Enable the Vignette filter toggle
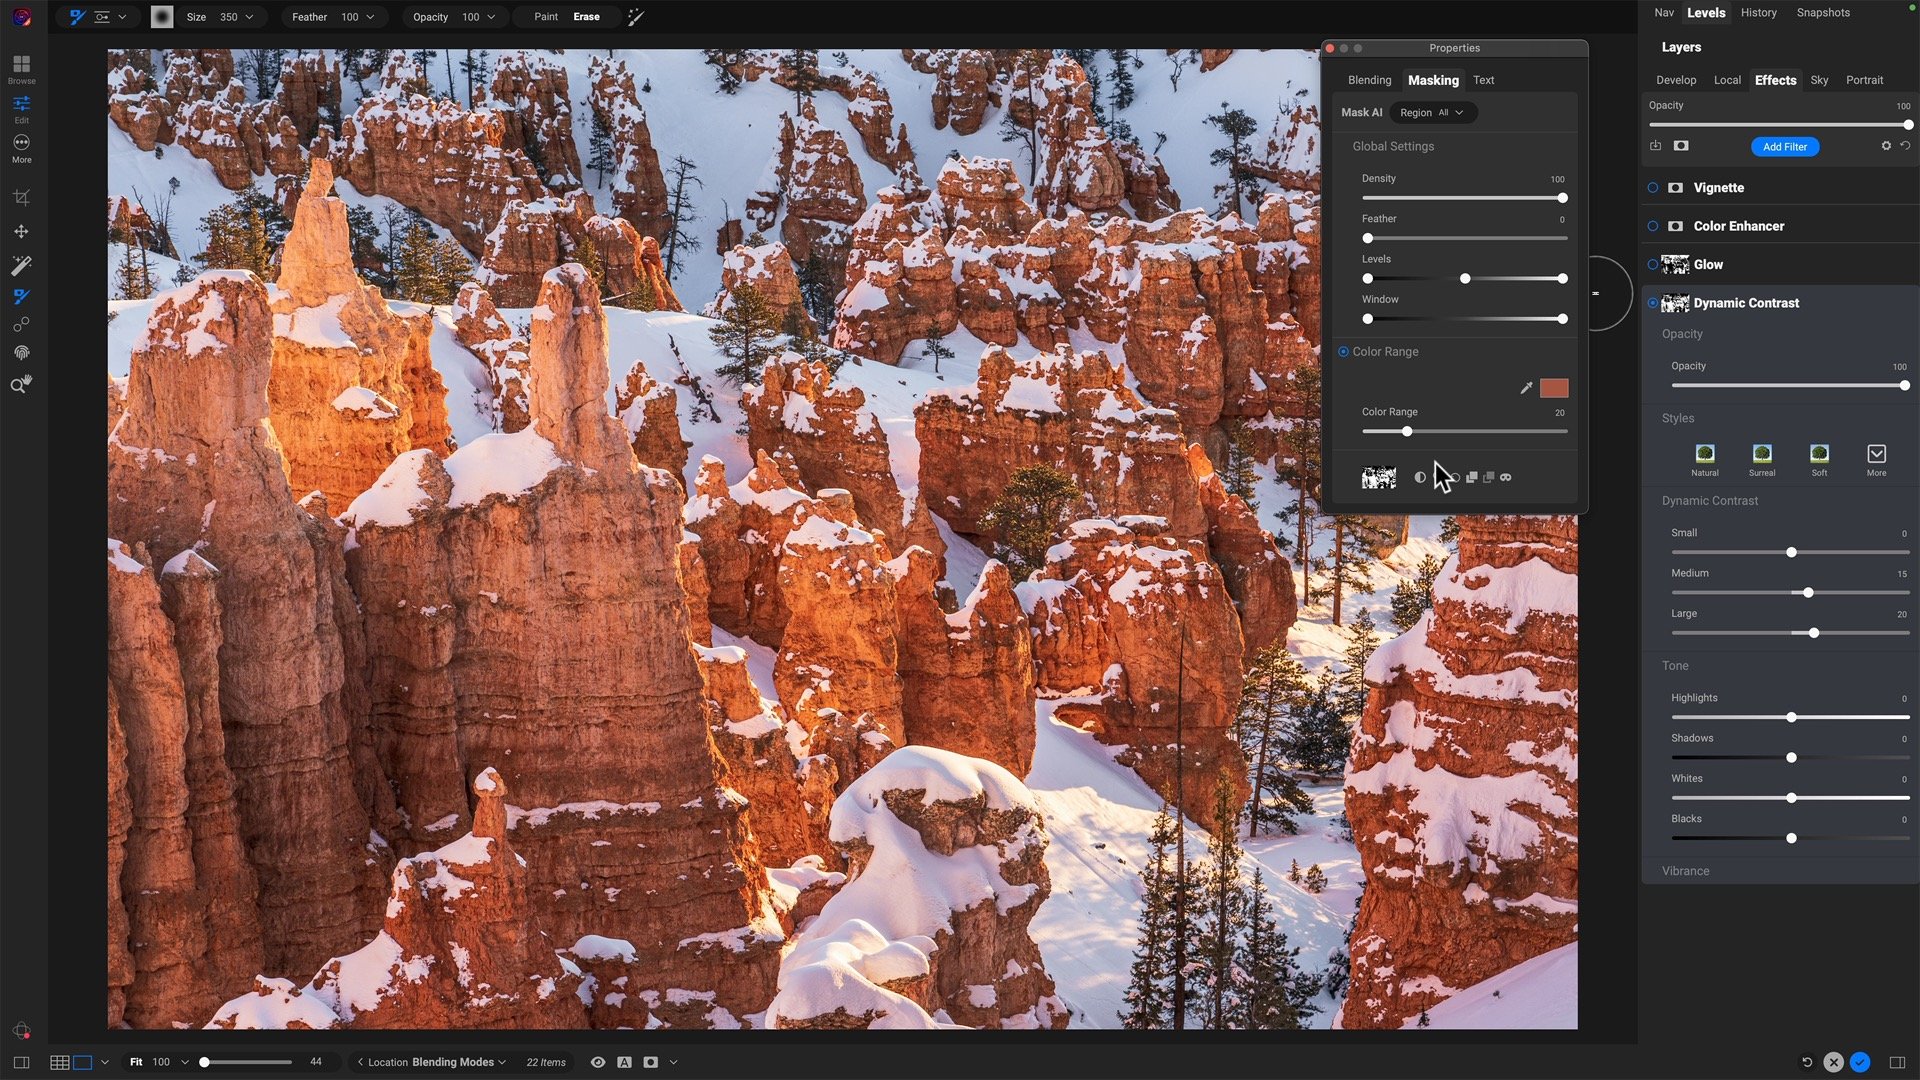The height and width of the screenshot is (1080, 1920). (x=1653, y=187)
